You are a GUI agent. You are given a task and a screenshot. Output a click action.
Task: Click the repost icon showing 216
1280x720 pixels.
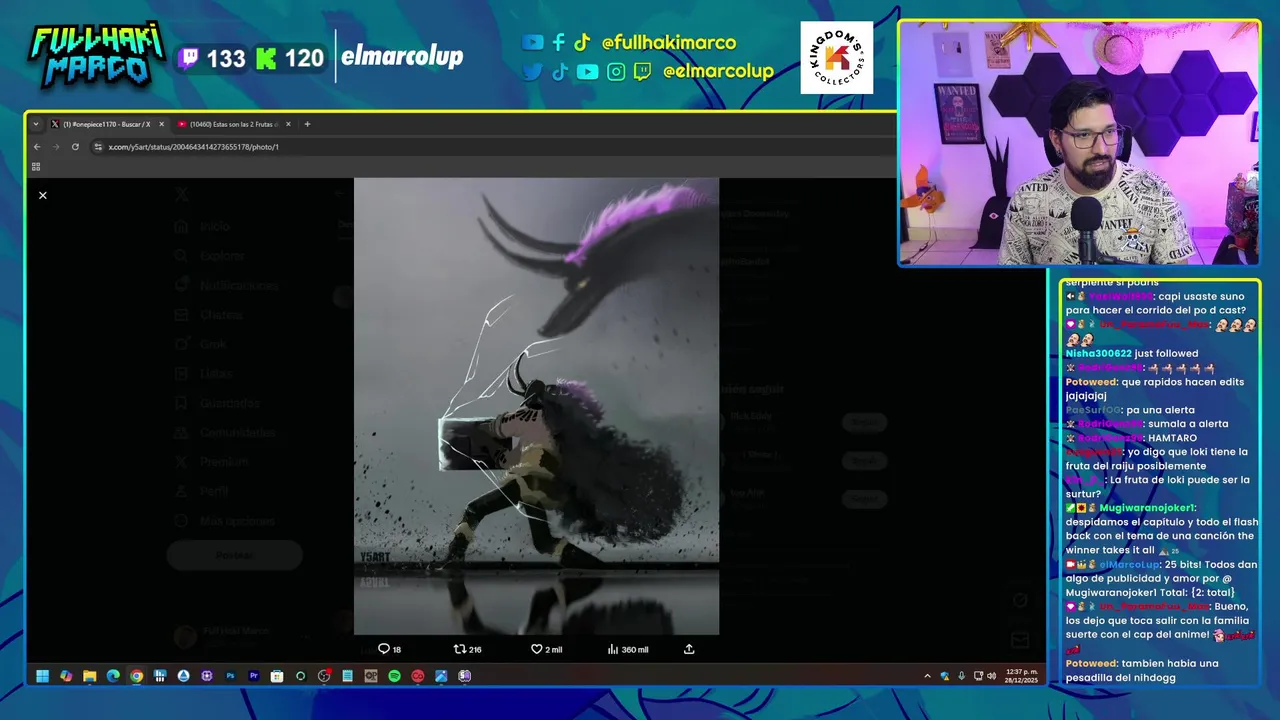pos(460,649)
